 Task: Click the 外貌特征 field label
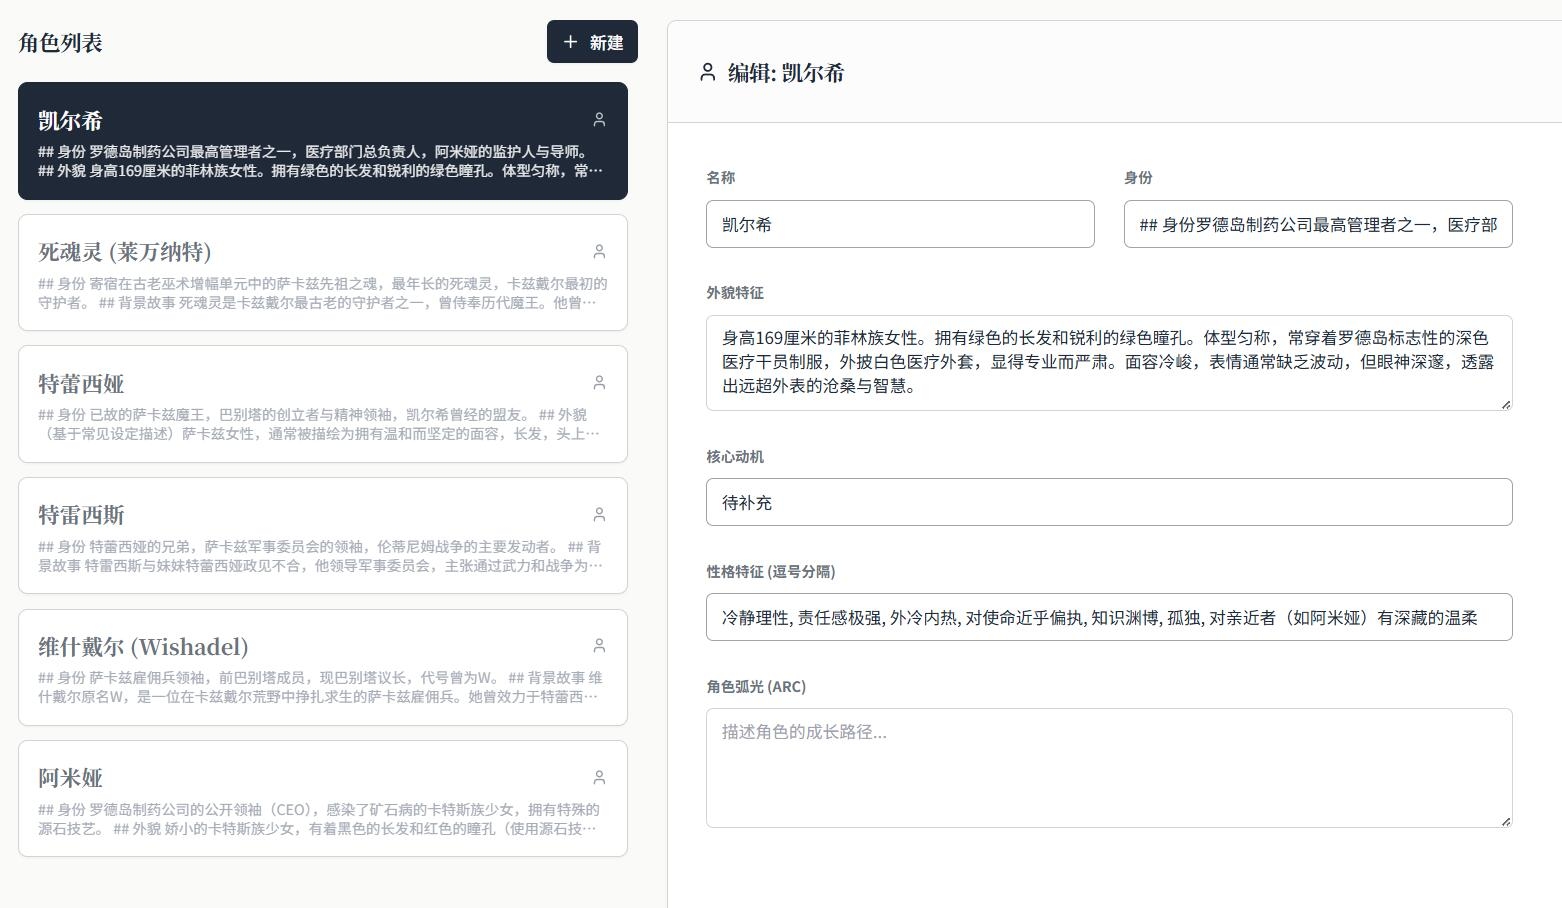735,292
